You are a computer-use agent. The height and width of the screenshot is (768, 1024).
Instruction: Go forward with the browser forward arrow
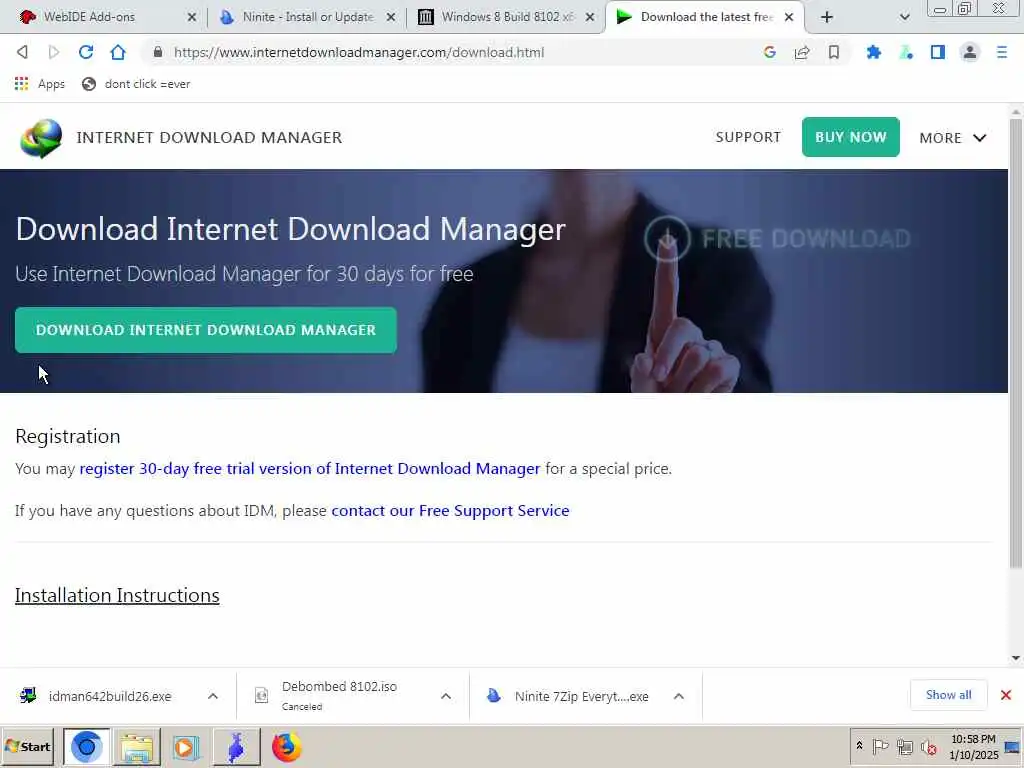[54, 52]
